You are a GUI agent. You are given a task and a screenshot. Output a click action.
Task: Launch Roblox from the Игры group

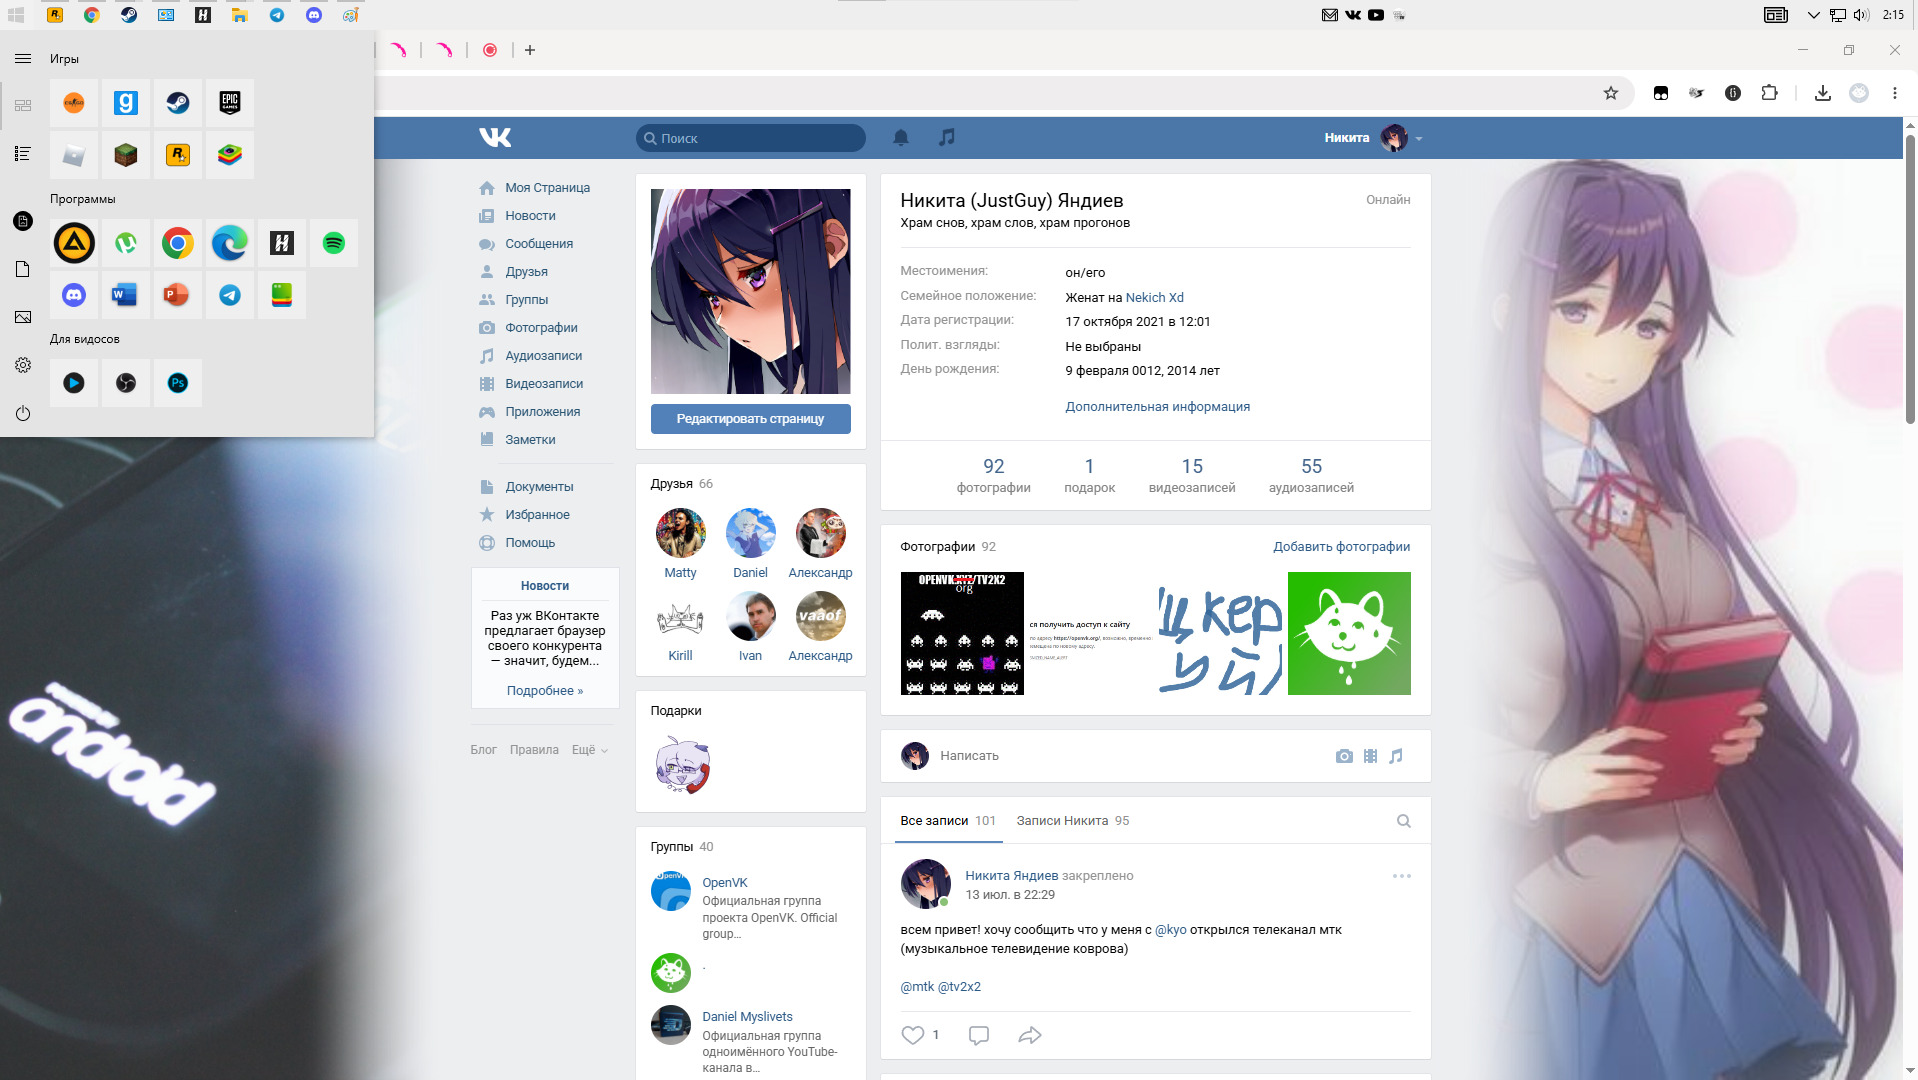point(74,155)
